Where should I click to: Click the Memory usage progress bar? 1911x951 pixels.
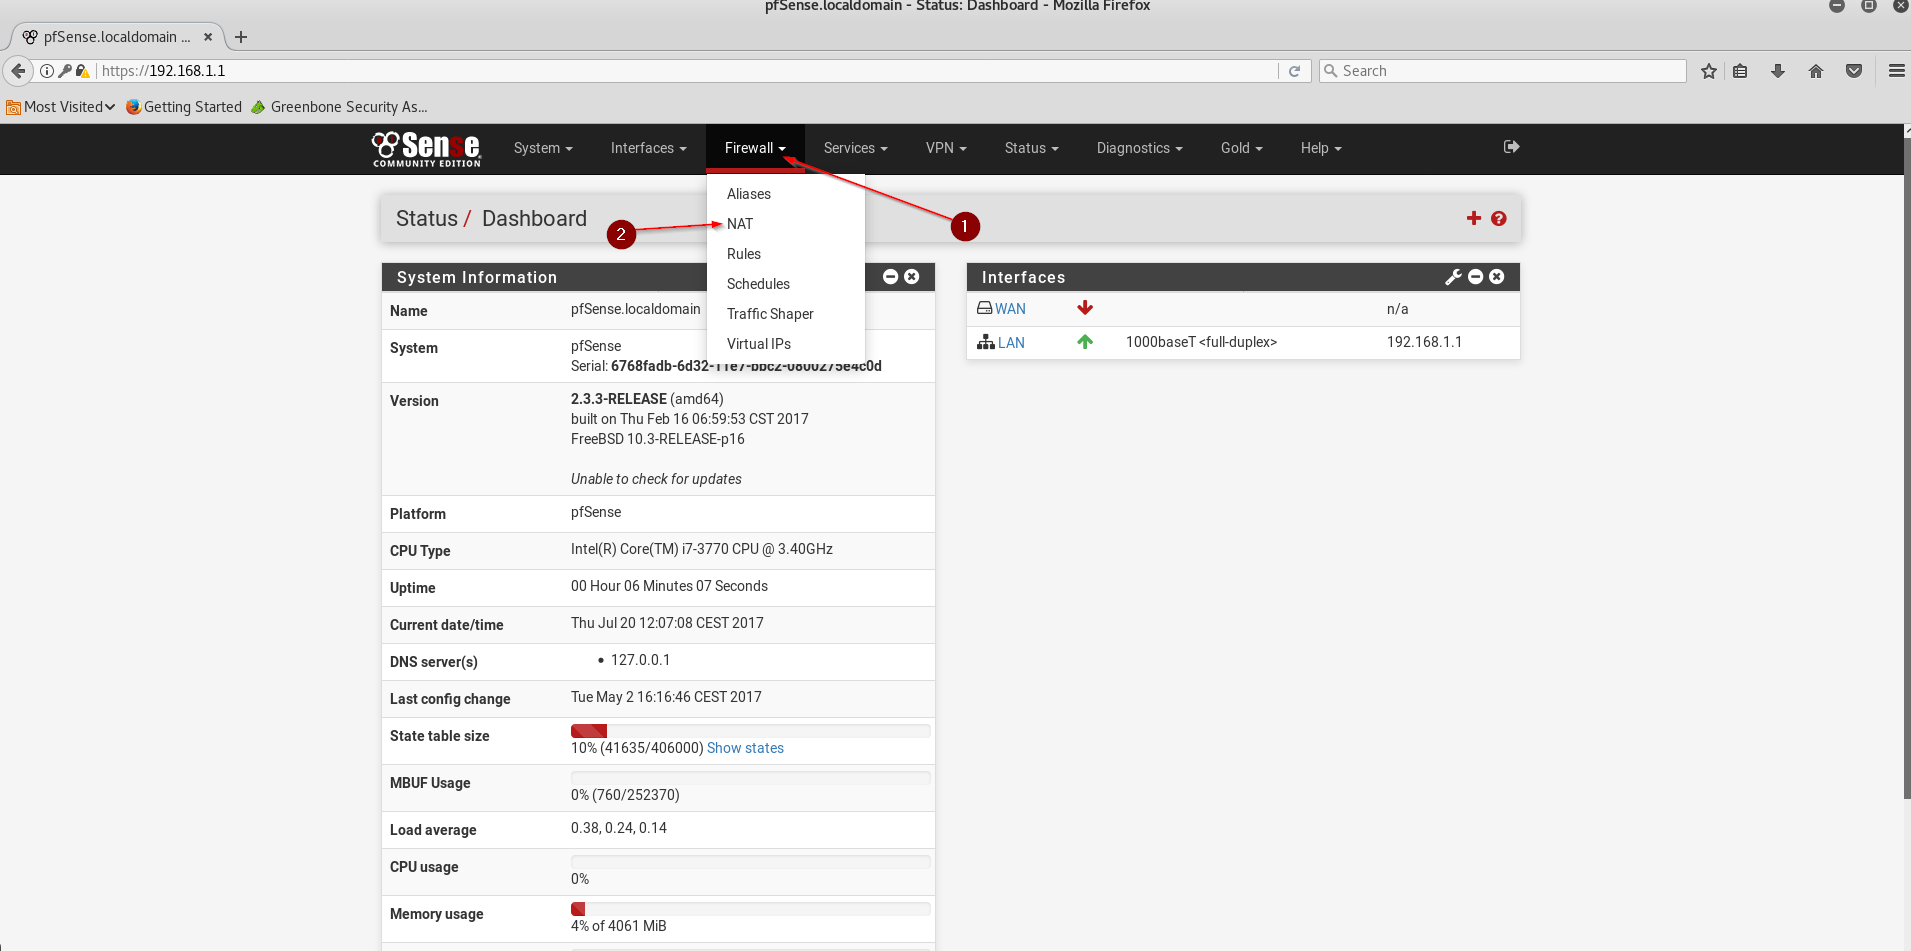click(750, 909)
